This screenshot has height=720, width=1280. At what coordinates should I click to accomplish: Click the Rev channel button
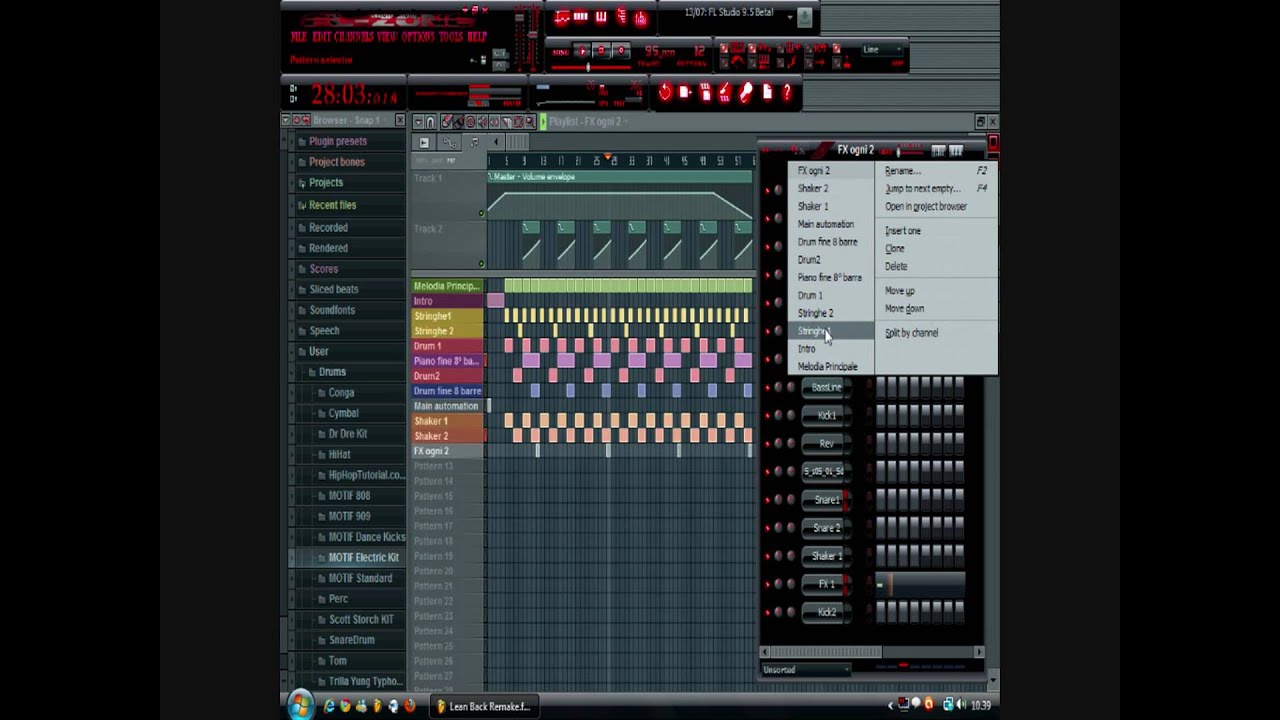click(x=826, y=443)
